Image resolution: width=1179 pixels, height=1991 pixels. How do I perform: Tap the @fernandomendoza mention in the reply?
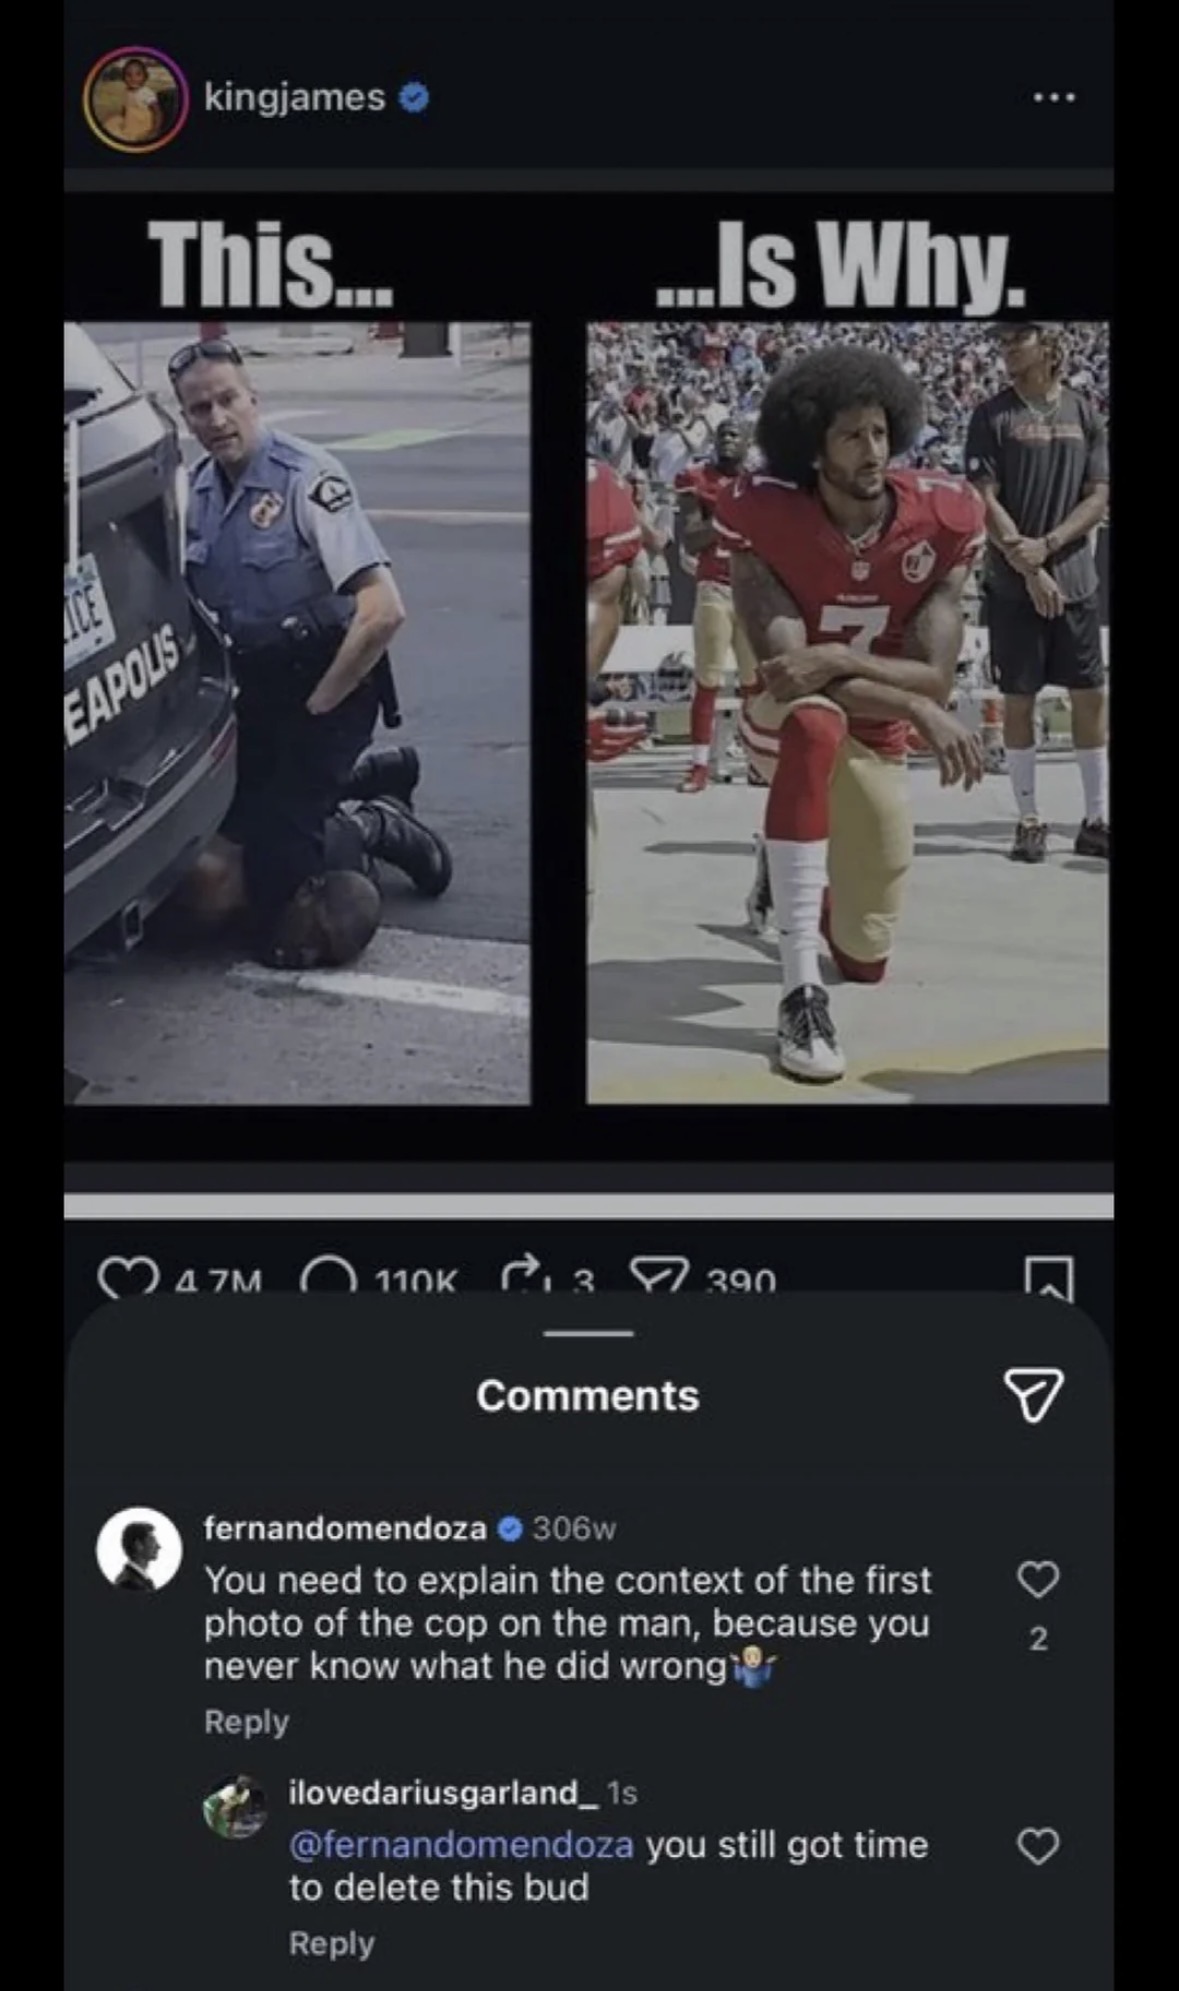(461, 1844)
